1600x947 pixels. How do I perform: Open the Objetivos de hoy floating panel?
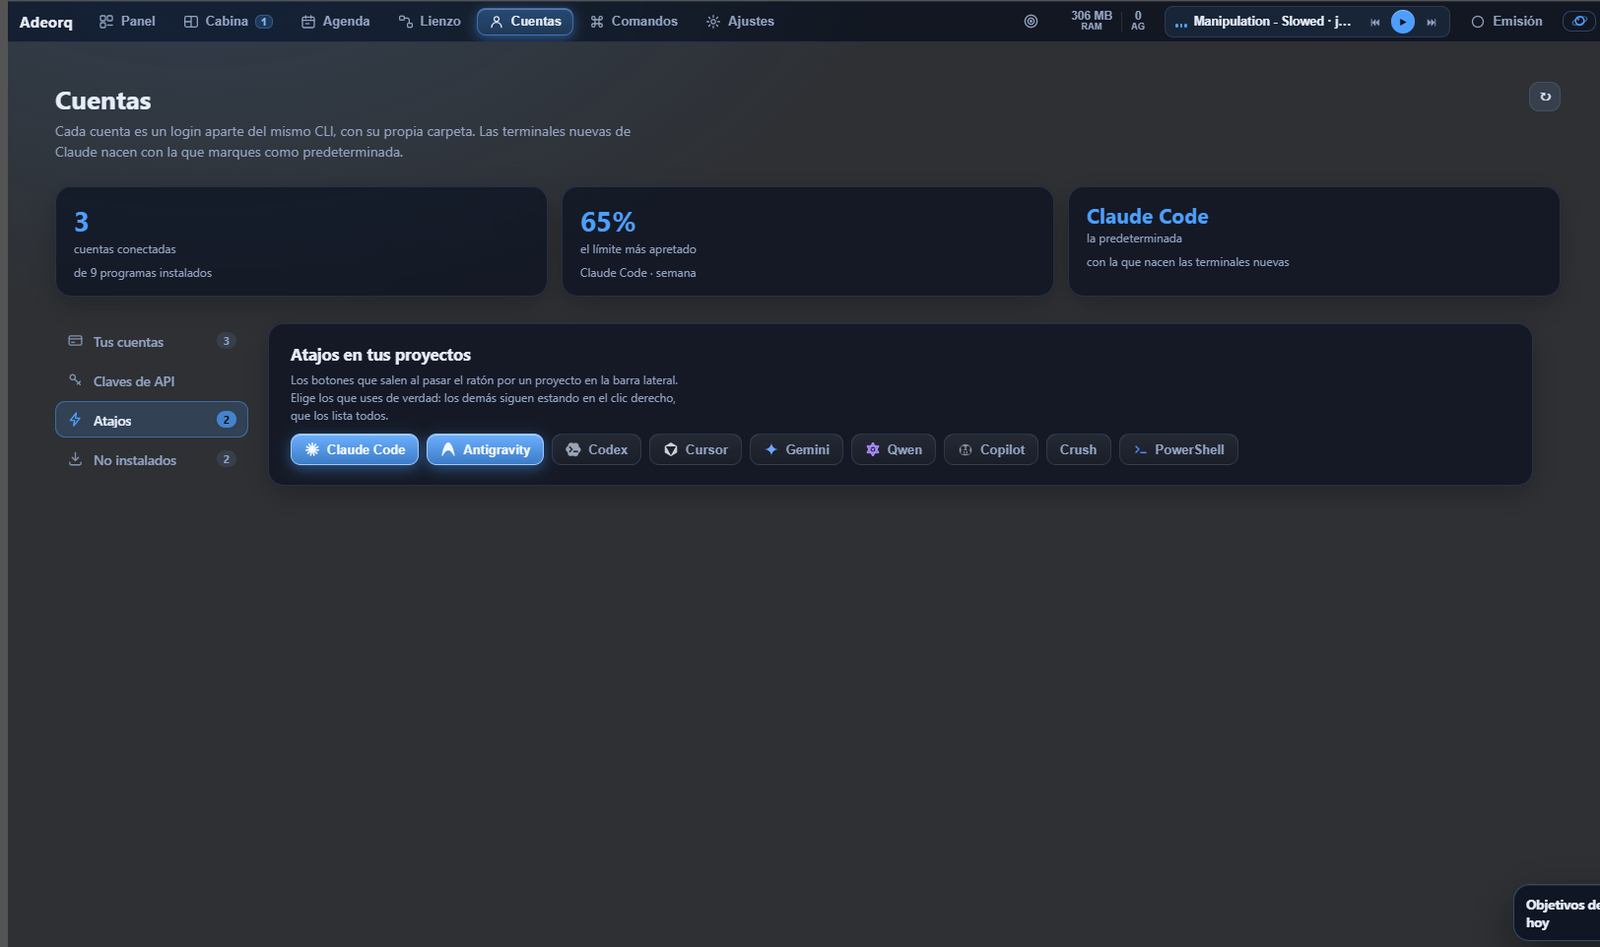[x=1558, y=913]
